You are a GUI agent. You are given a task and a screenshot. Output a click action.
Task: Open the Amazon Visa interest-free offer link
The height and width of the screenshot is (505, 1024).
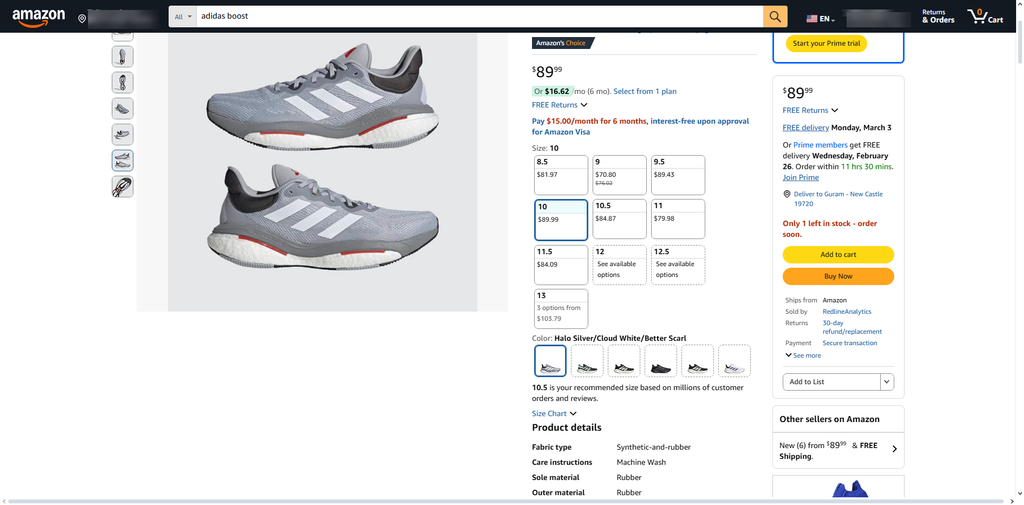pyautogui.click(x=641, y=126)
